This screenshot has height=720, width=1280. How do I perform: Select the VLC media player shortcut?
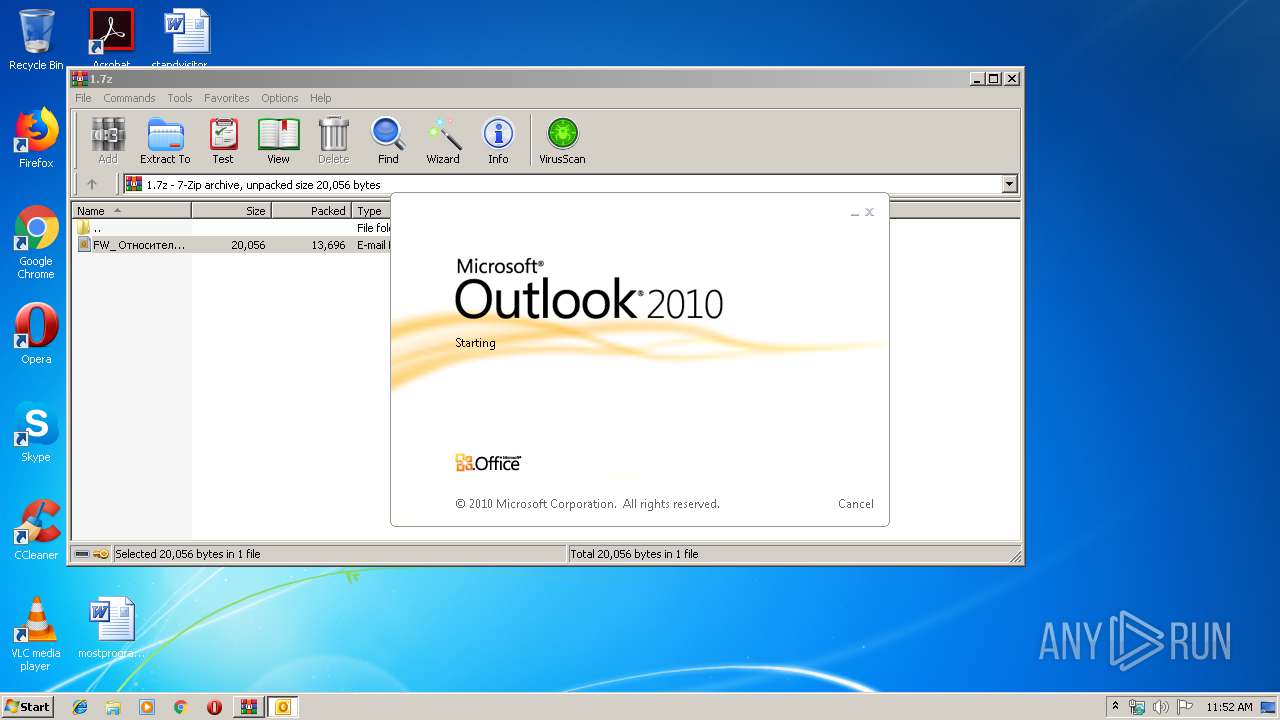[36, 634]
